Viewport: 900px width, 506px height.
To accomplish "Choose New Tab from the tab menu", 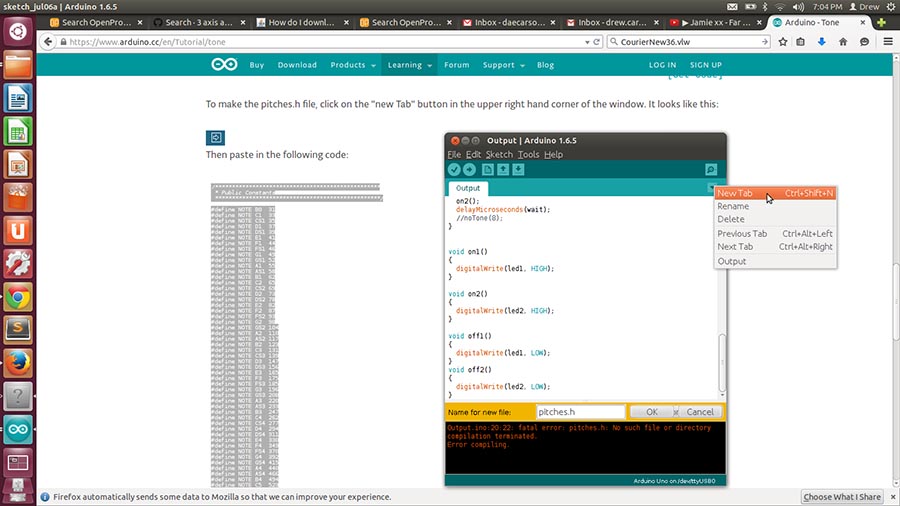I will (x=775, y=193).
